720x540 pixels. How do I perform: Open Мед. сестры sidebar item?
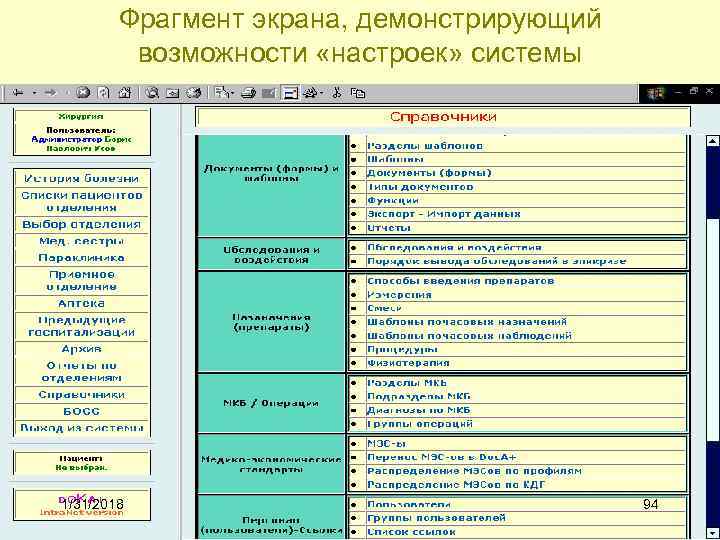(81, 241)
